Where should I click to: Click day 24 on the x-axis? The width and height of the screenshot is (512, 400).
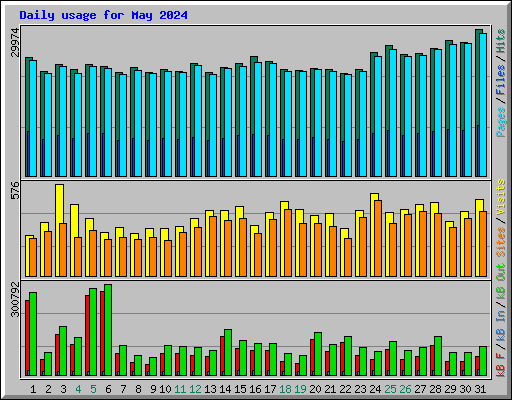pos(375,389)
